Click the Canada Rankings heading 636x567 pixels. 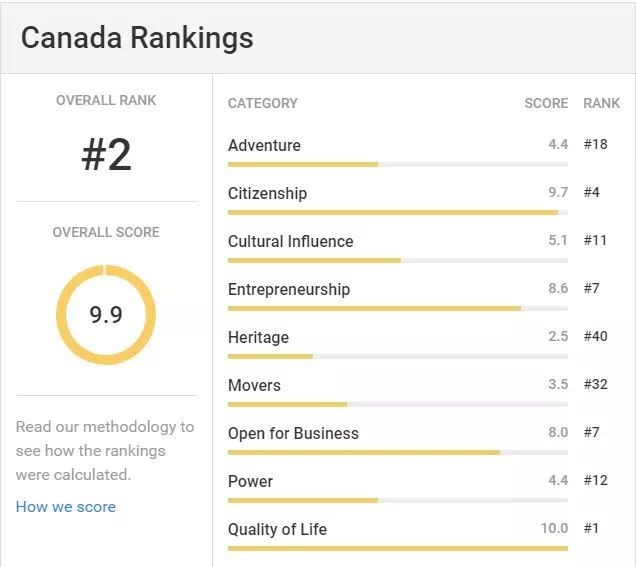pos(137,38)
